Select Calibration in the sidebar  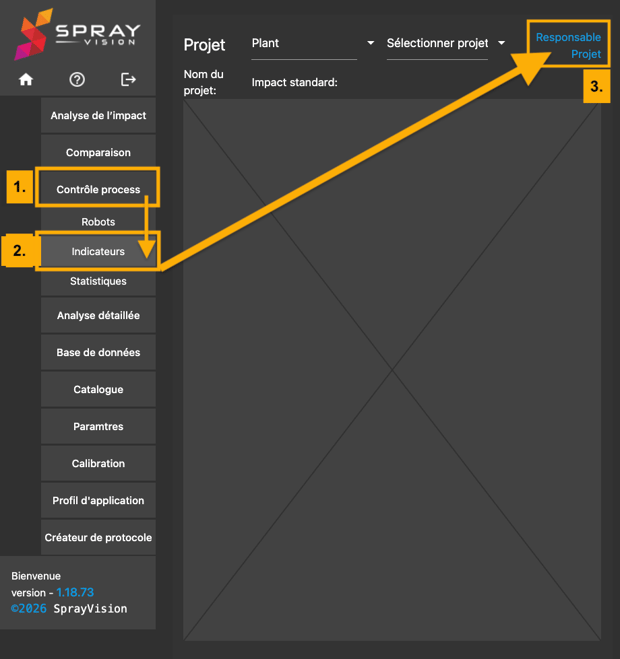pyautogui.click(x=98, y=464)
